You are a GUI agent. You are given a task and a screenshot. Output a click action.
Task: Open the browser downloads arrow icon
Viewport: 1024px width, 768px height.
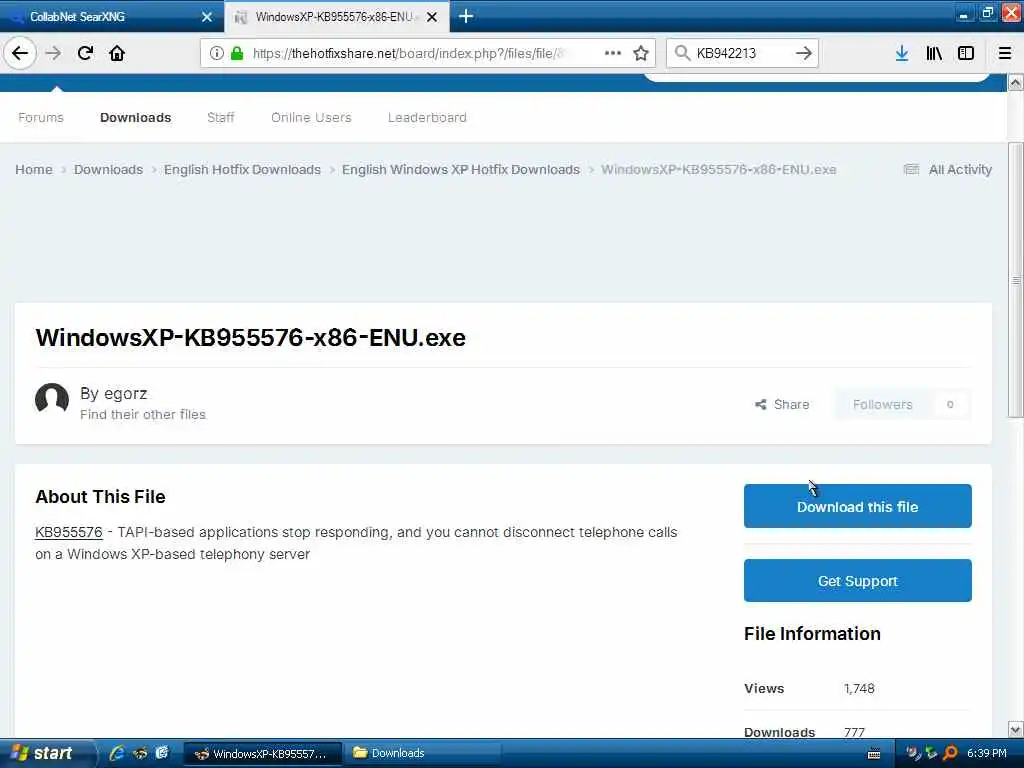coord(902,53)
